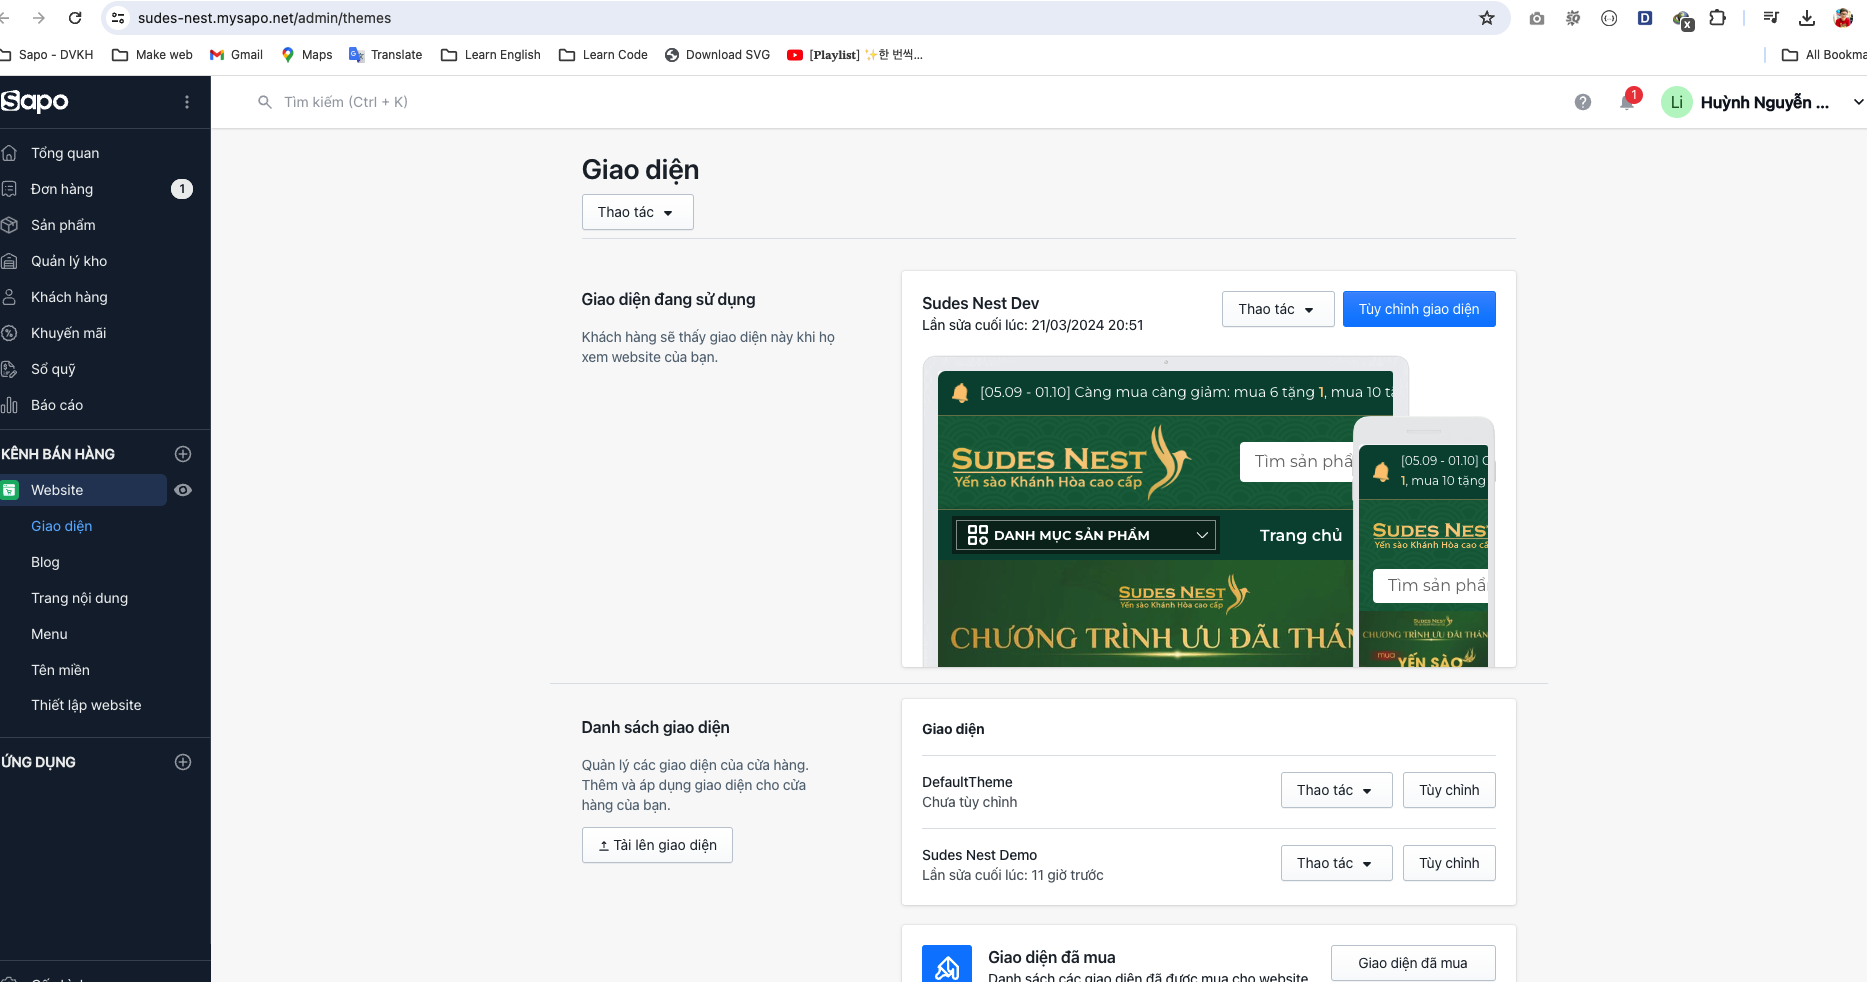Click the Website channel icon
Image resolution: width=1867 pixels, height=982 pixels.
pyautogui.click(x=10, y=490)
